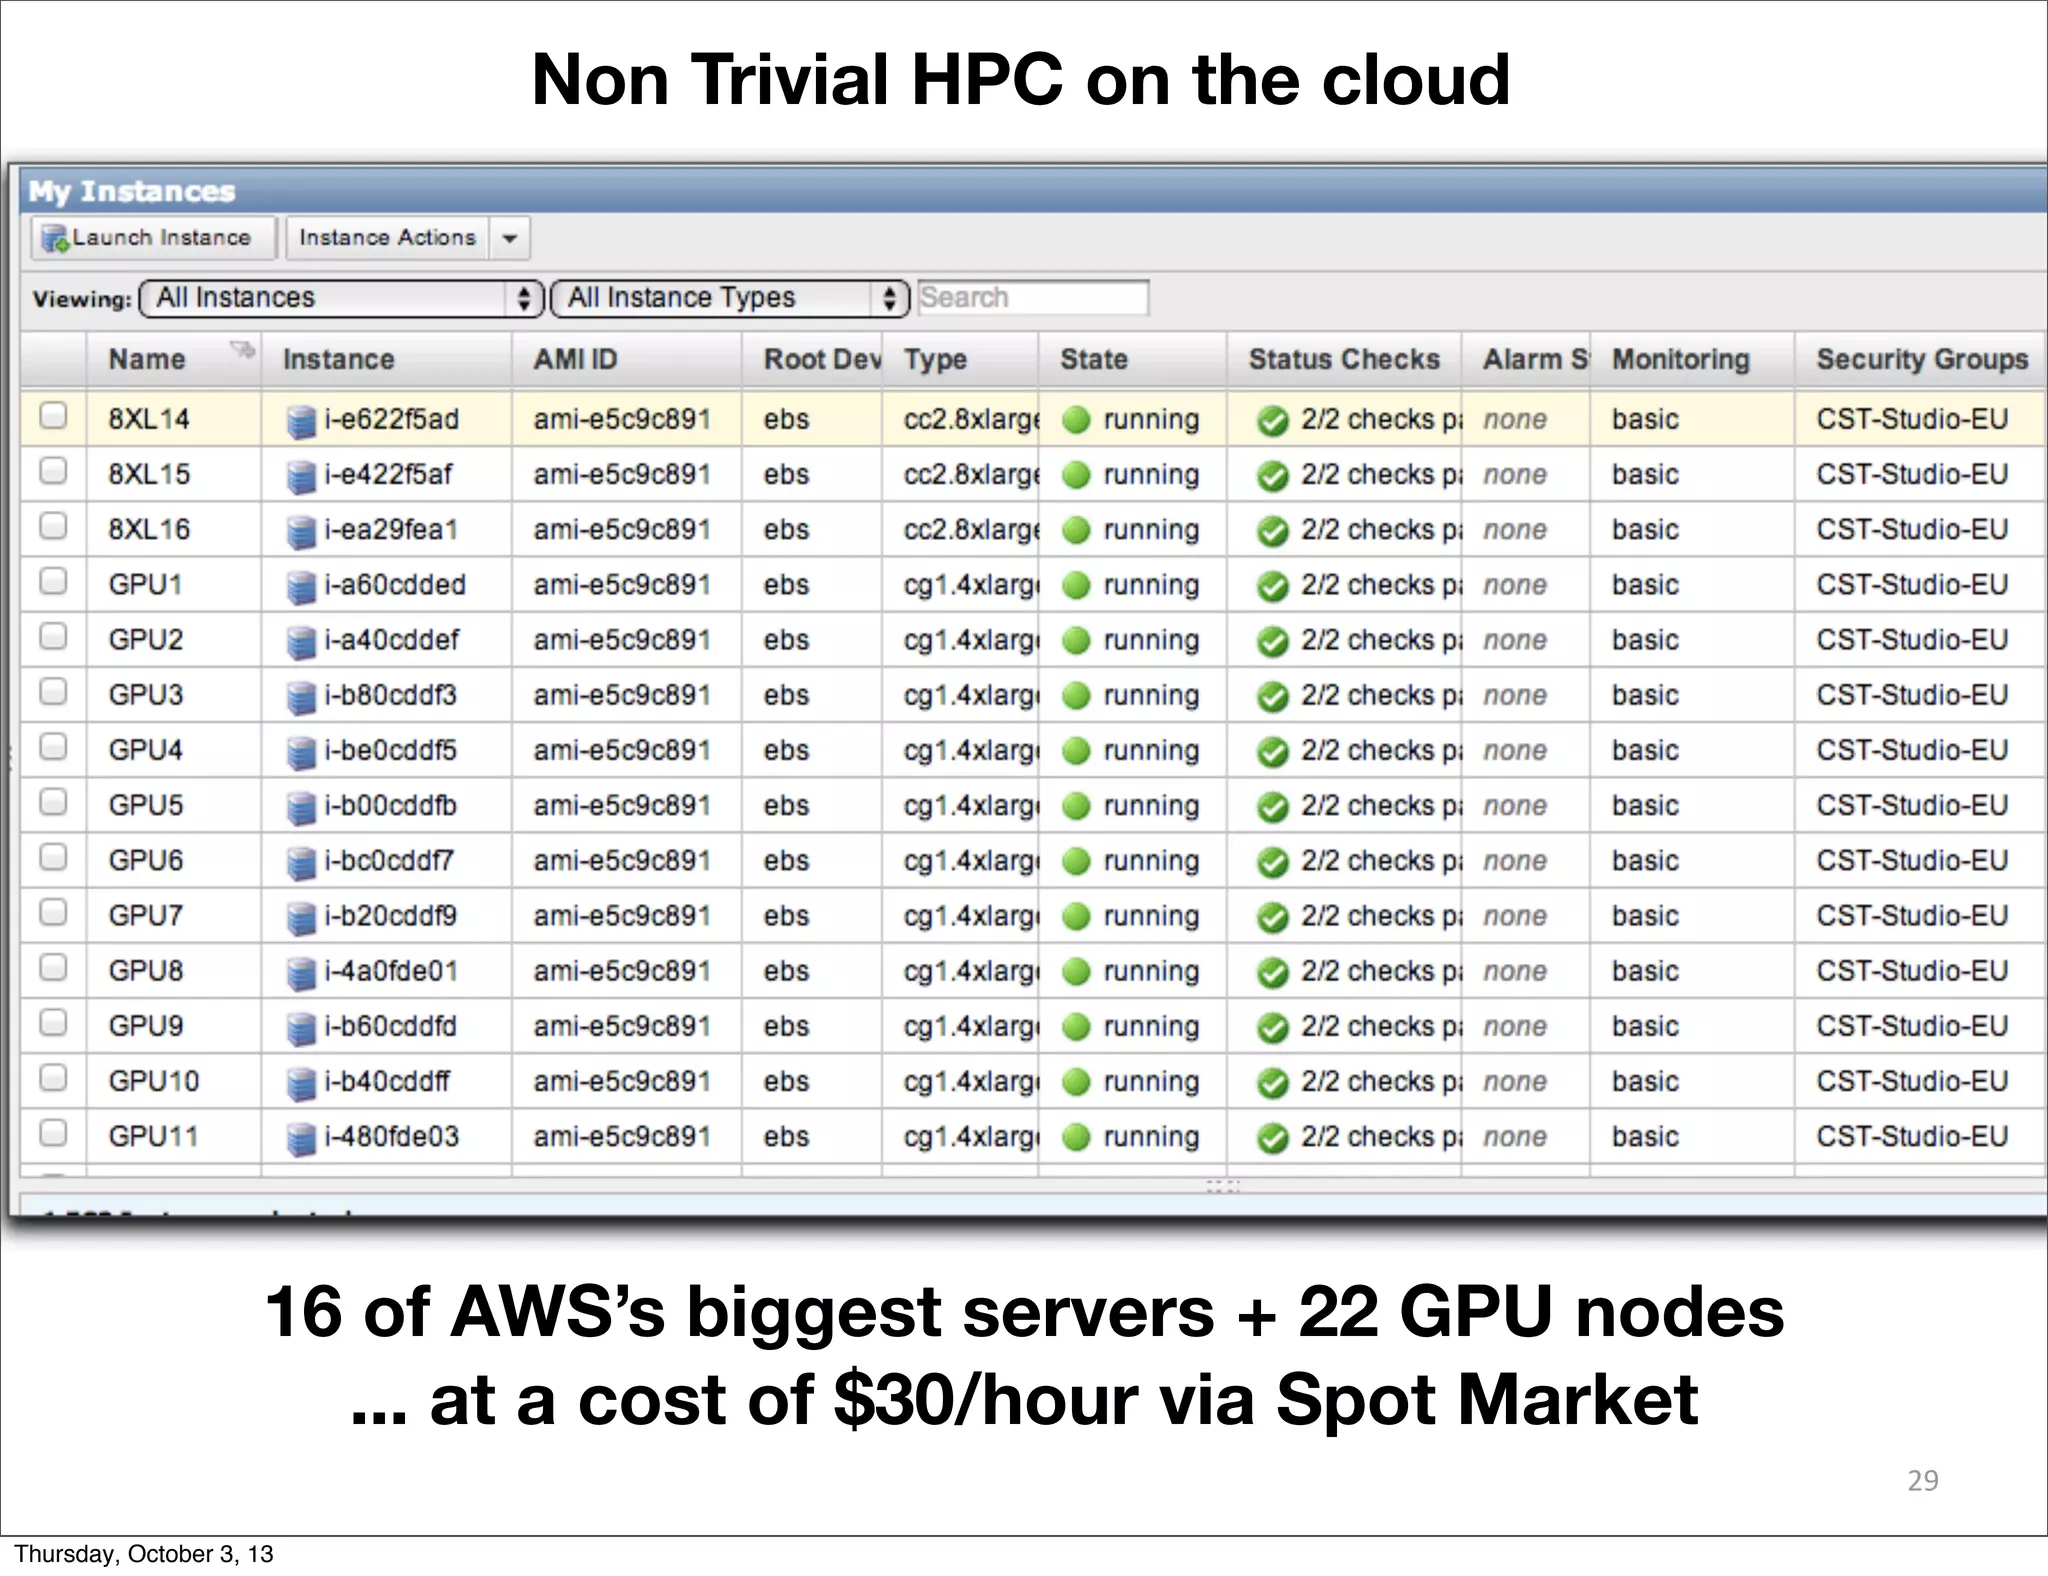Select 'none' alarm status for GPU2
The image size is (2048, 1576).
[x=1515, y=640]
